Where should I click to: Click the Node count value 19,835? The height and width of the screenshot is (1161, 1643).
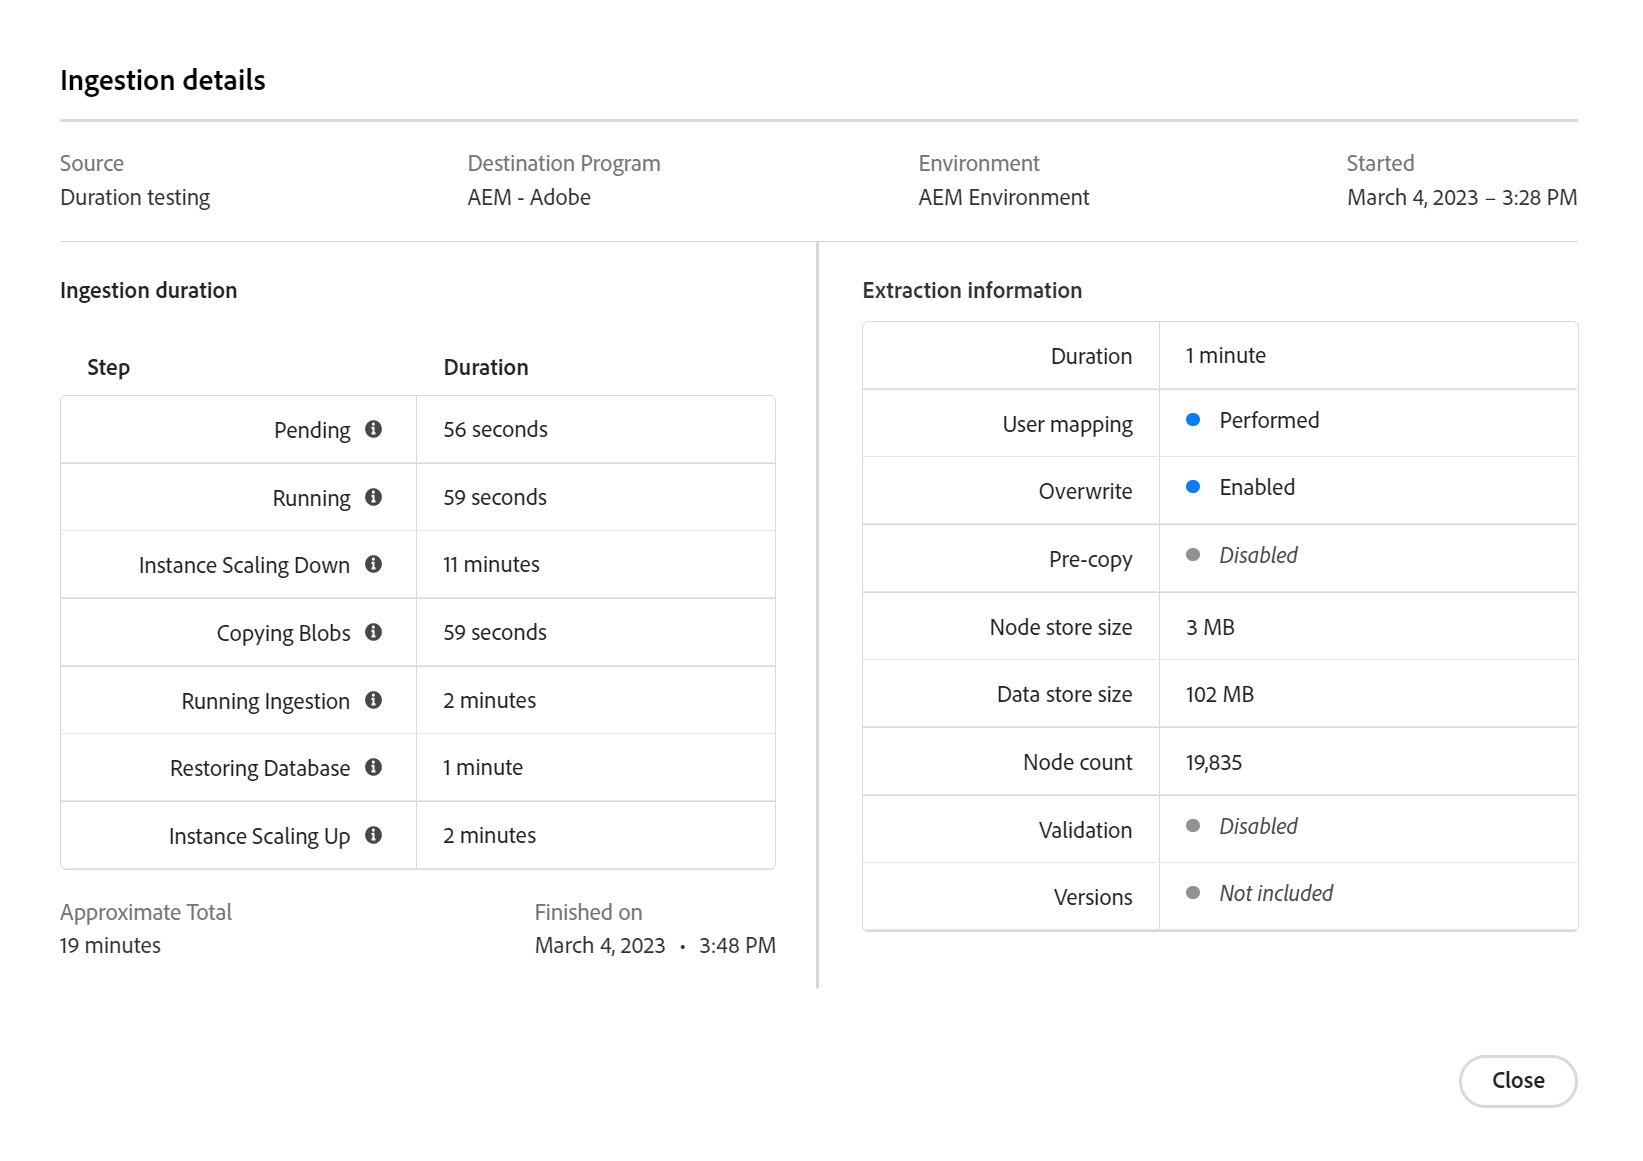[1214, 762]
